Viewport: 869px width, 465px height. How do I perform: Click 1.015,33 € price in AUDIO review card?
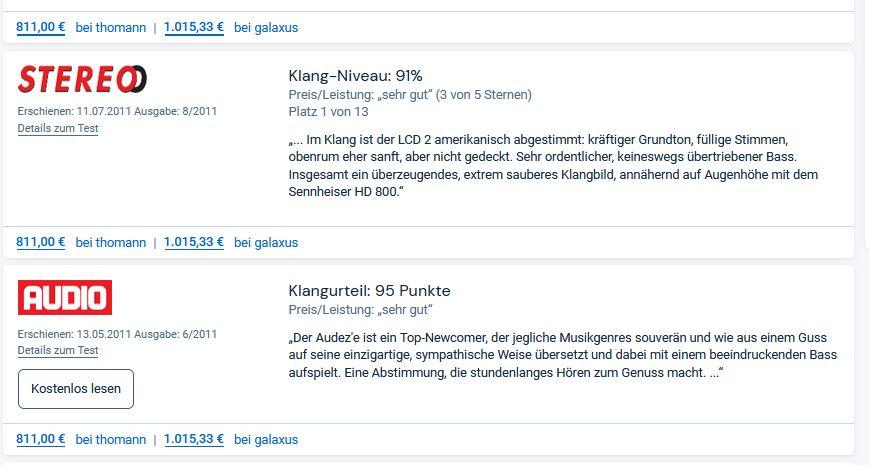(194, 439)
